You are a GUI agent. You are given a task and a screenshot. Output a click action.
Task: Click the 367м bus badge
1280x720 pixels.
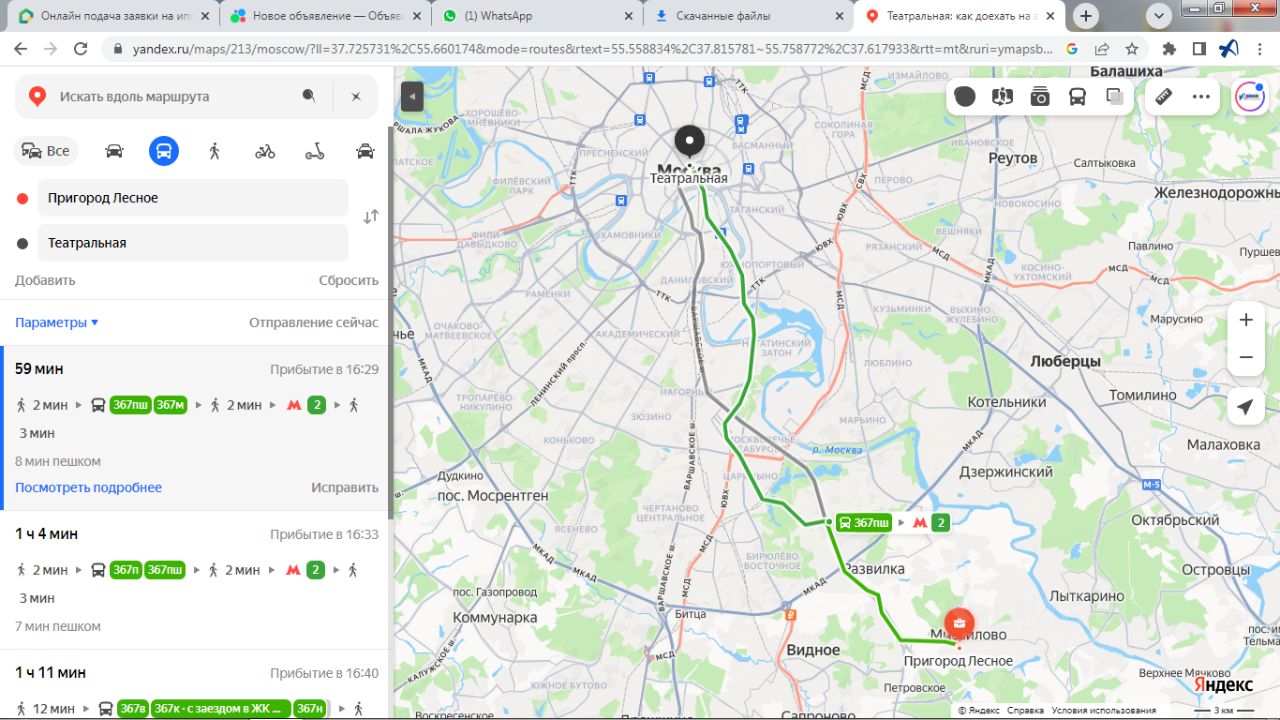pyautogui.click(x=170, y=405)
